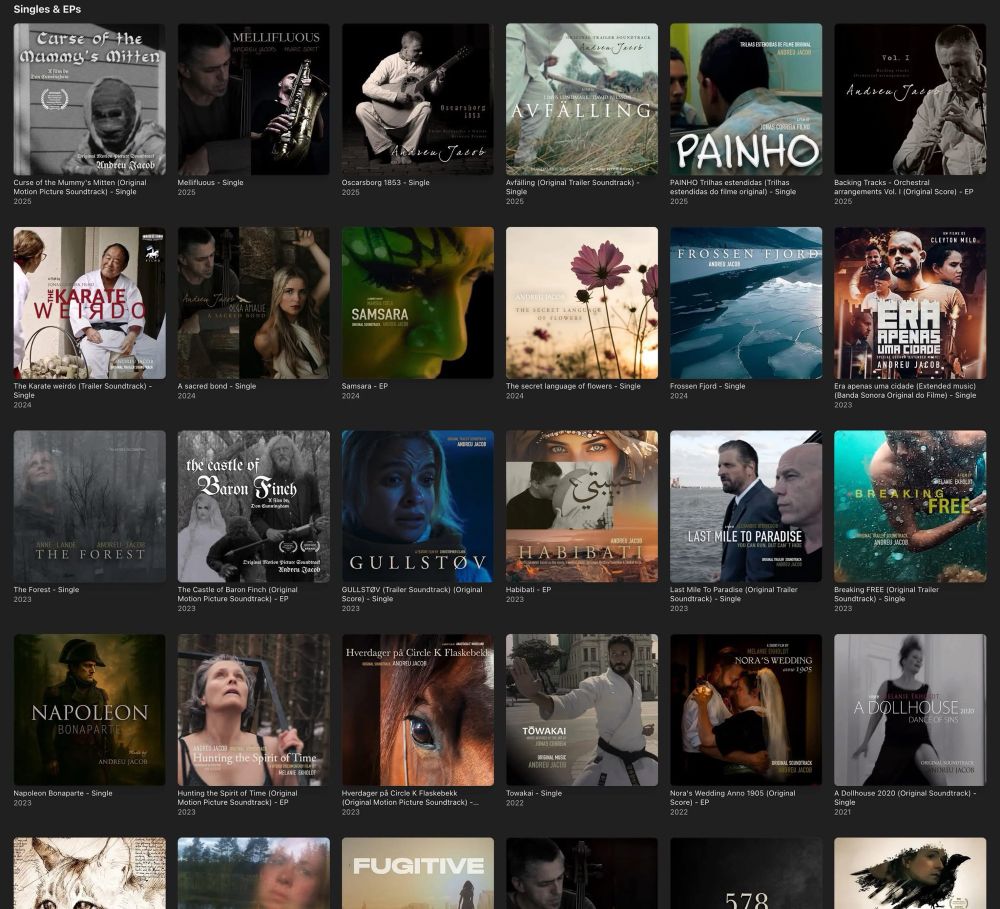Image resolution: width=1000 pixels, height=909 pixels.
Task: Open the GULLSTØV cover art
Action: pyautogui.click(x=418, y=506)
